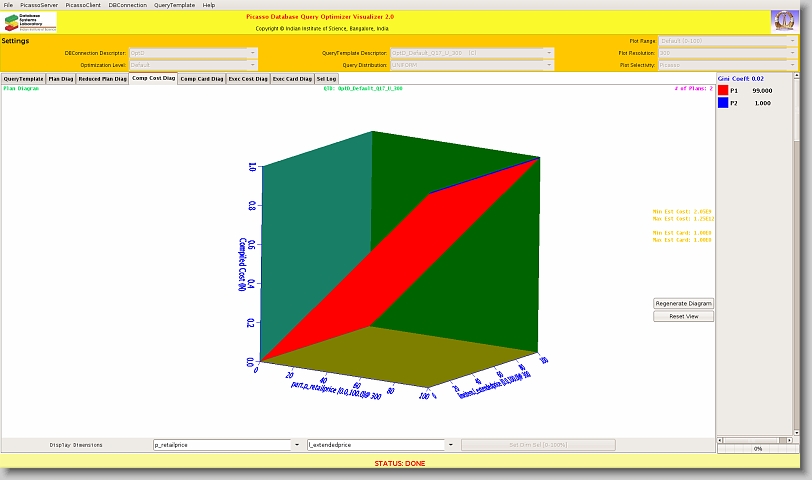Open the Plot Resolution dropdown
The width and height of the screenshot is (812, 480).
pyautogui.click(x=792, y=52)
